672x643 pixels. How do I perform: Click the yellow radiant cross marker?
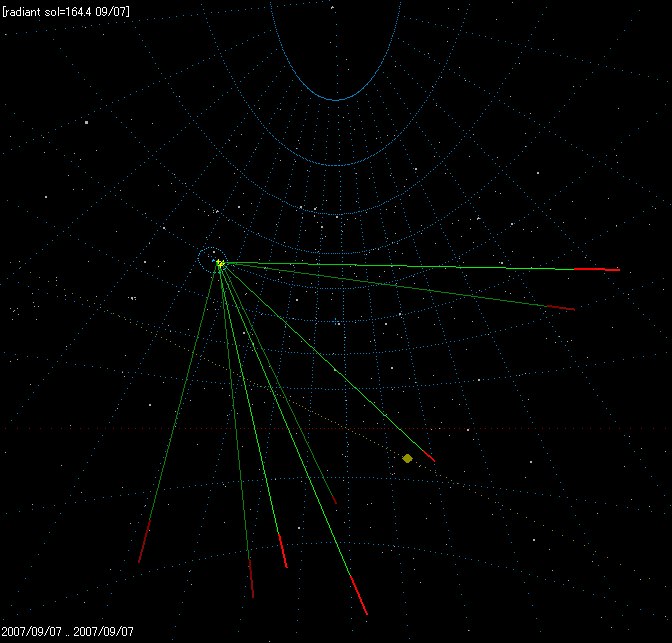(220, 263)
